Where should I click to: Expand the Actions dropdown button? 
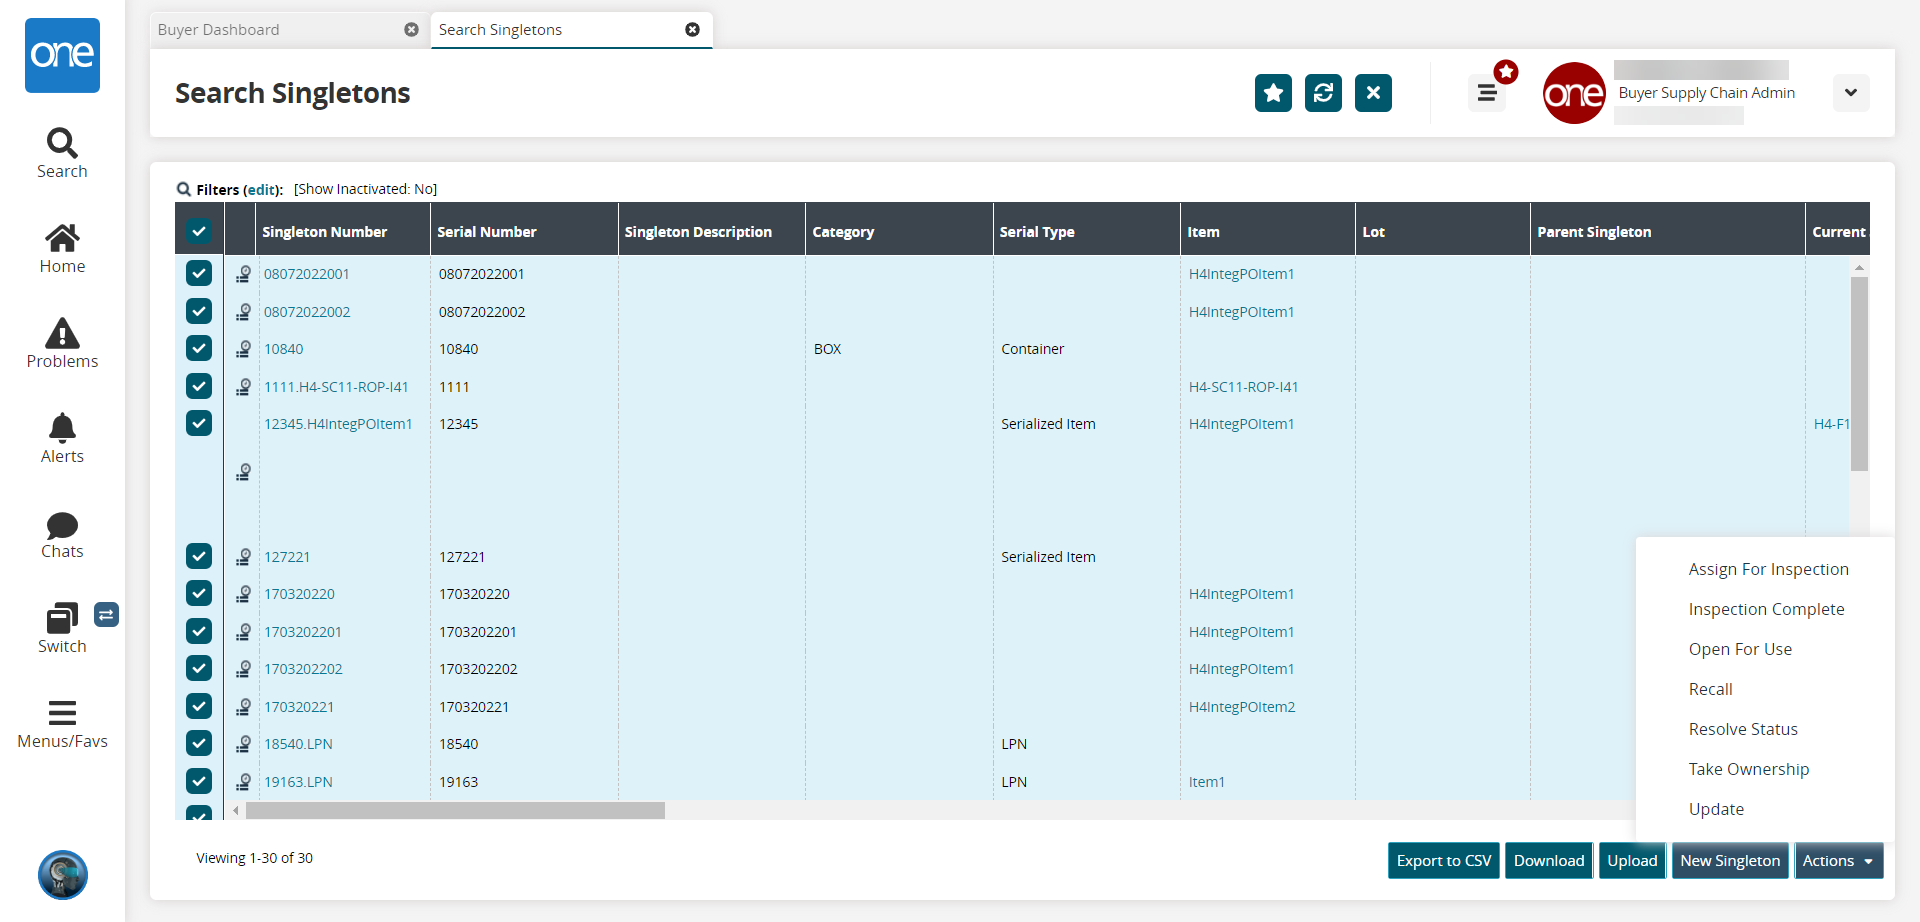[x=1838, y=861]
